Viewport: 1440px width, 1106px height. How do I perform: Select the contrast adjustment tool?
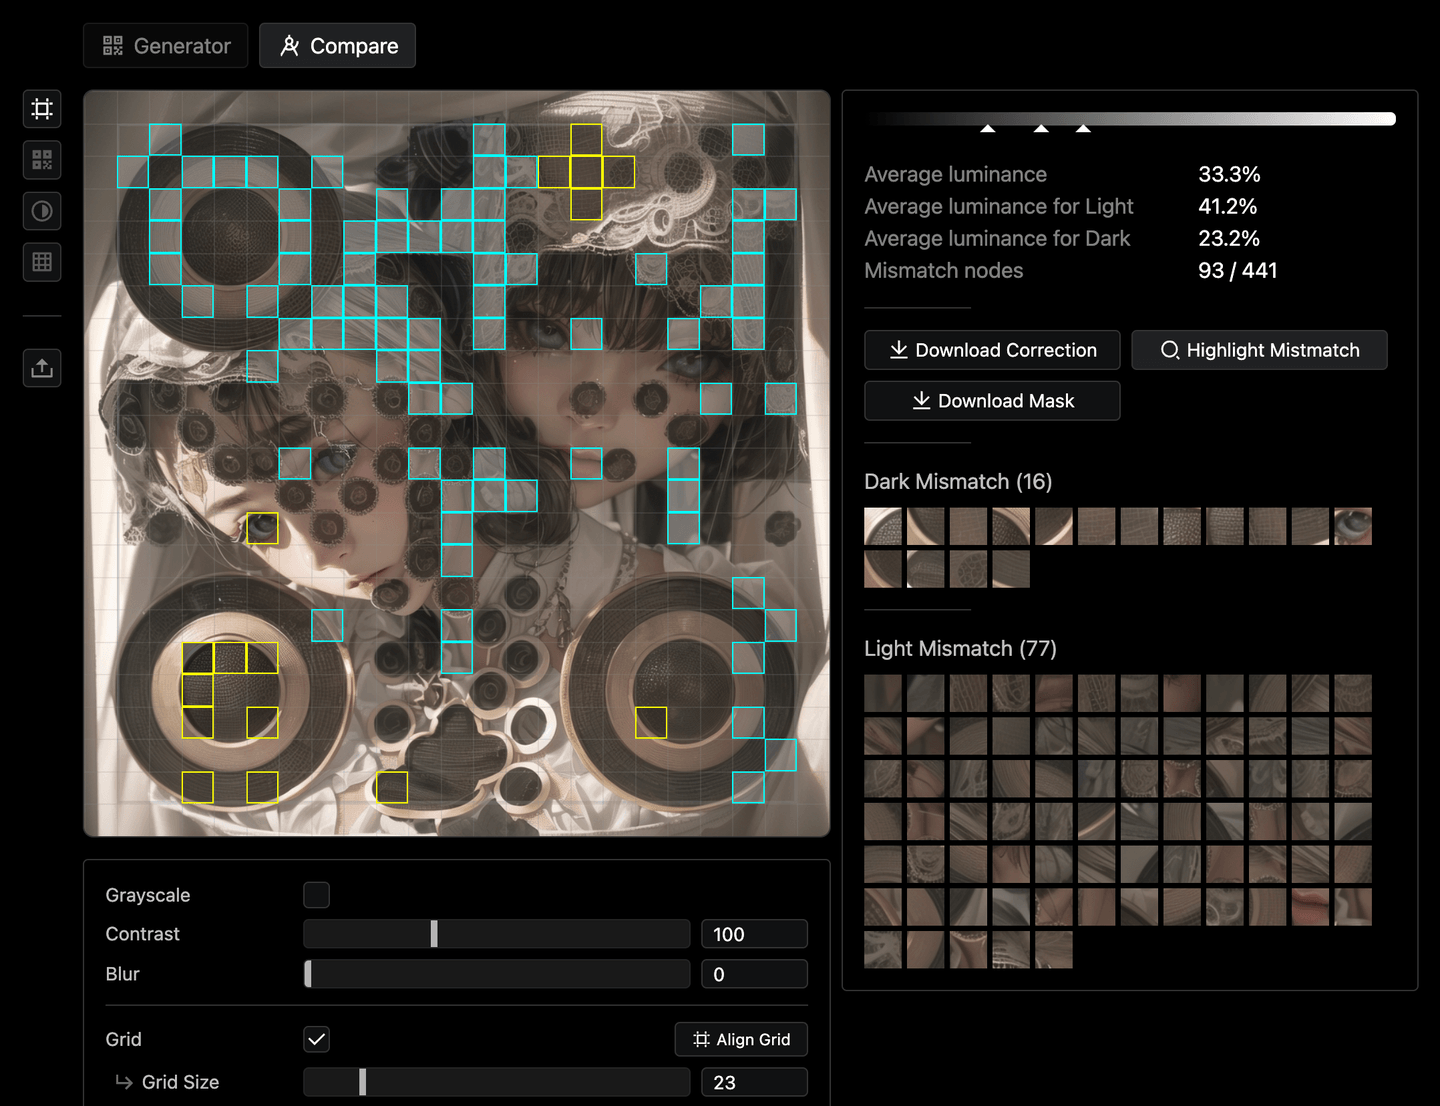[41, 211]
